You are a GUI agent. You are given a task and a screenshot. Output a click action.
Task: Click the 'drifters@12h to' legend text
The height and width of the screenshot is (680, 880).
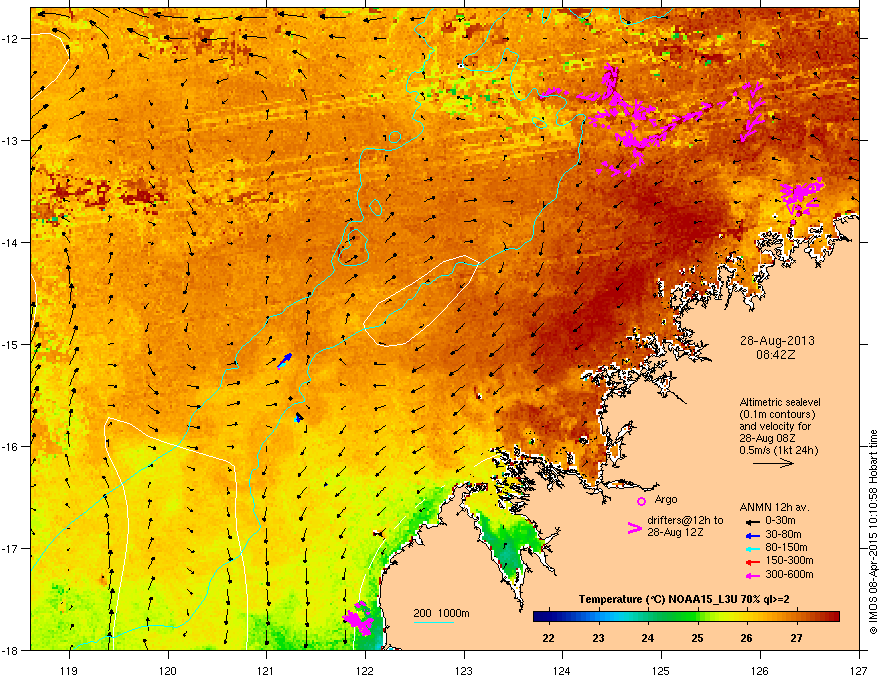click(685, 520)
